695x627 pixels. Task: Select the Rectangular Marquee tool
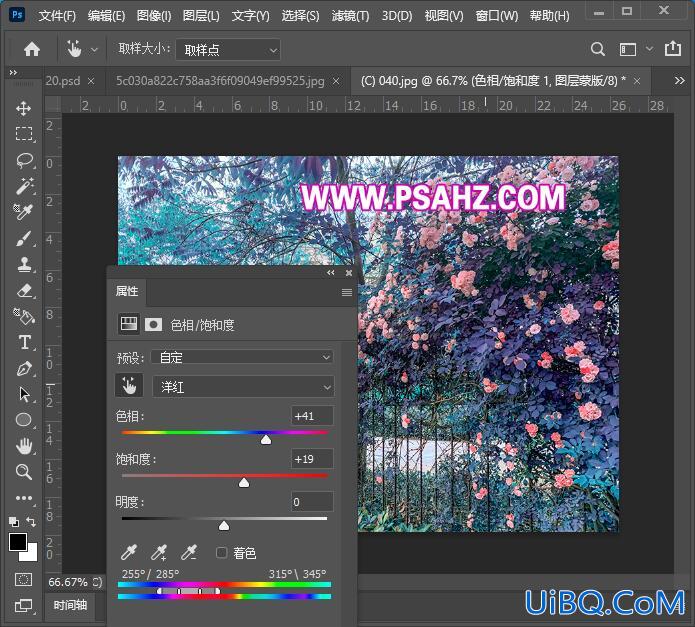point(23,133)
